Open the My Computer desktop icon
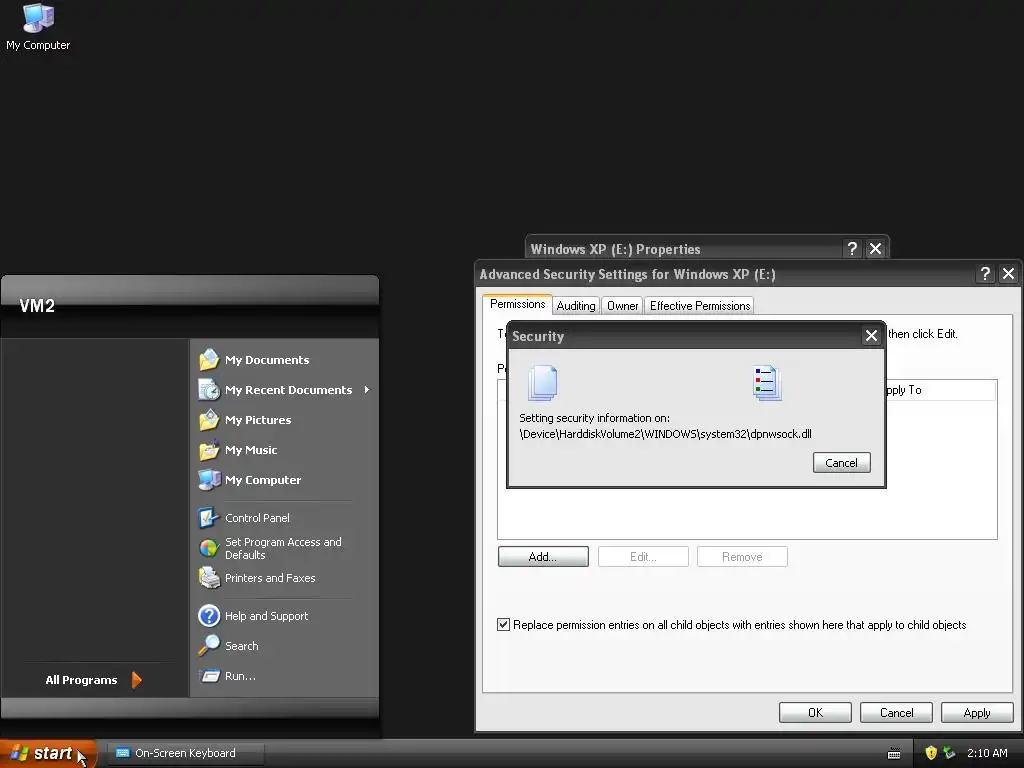 [38, 27]
